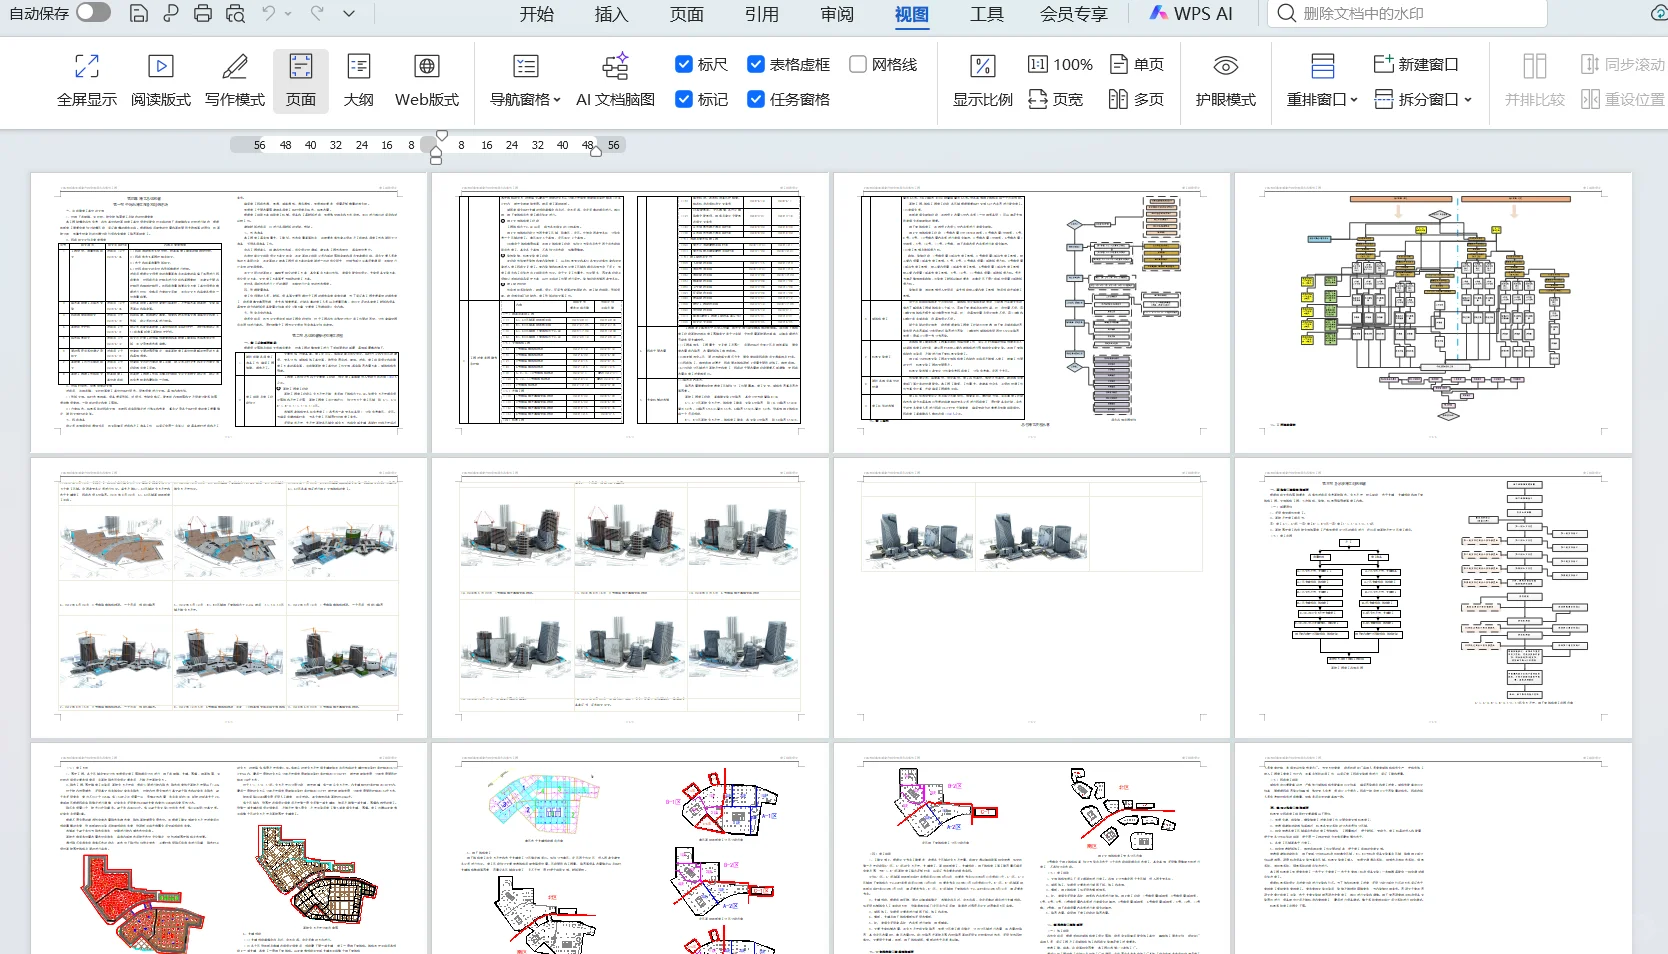Open the 审阅 tab
The height and width of the screenshot is (954, 1668).
click(837, 14)
